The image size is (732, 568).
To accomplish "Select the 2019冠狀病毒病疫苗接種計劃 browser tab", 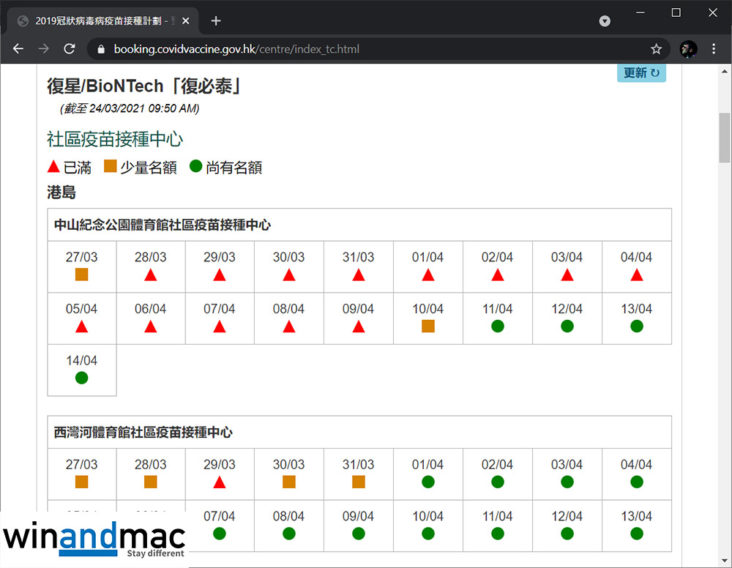I will (96, 20).
